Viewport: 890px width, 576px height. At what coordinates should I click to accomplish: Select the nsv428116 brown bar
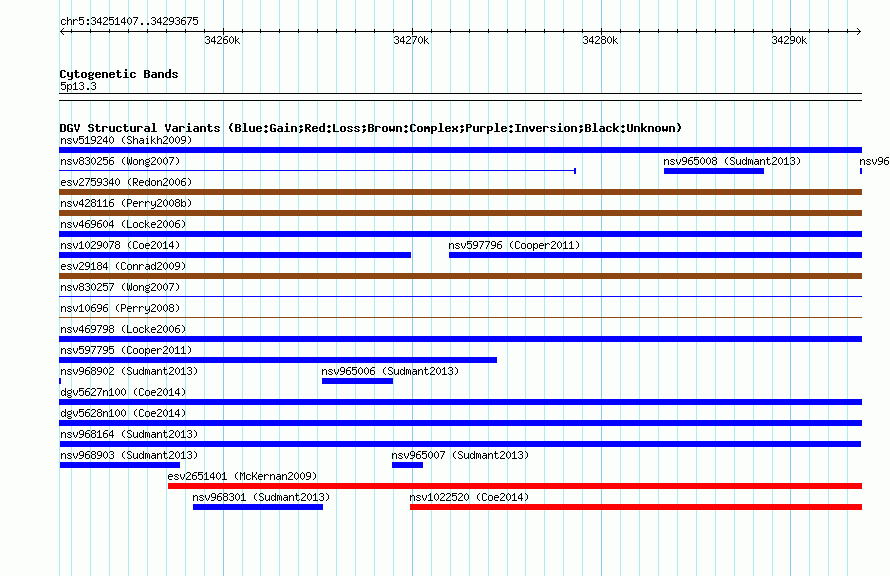[460, 213]
